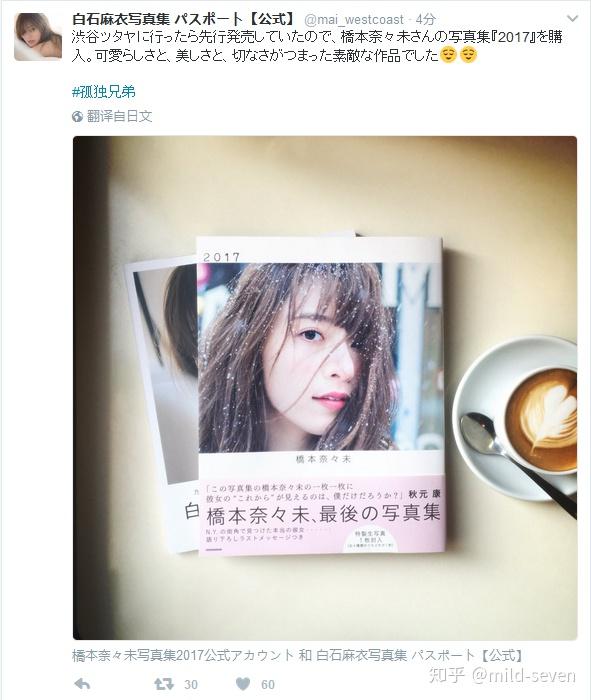
Task: Open tweet details via the tweet body text
Action: (317, 46)
